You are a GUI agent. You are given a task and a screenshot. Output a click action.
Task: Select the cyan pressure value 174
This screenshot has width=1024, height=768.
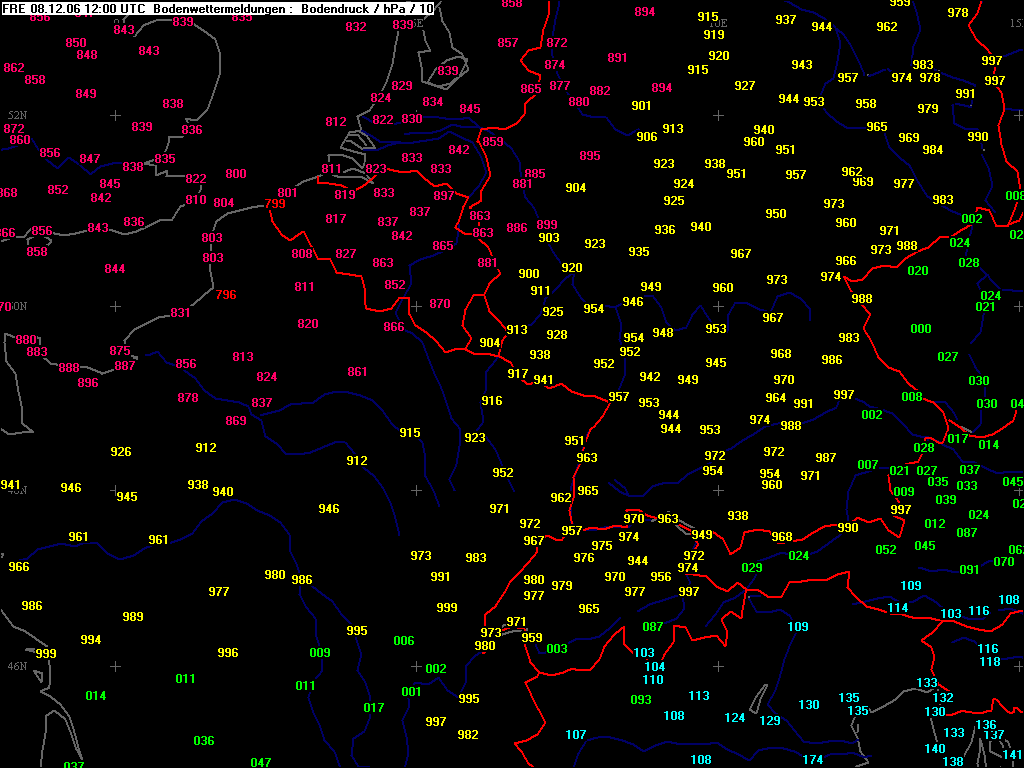[x=813, y=760]
